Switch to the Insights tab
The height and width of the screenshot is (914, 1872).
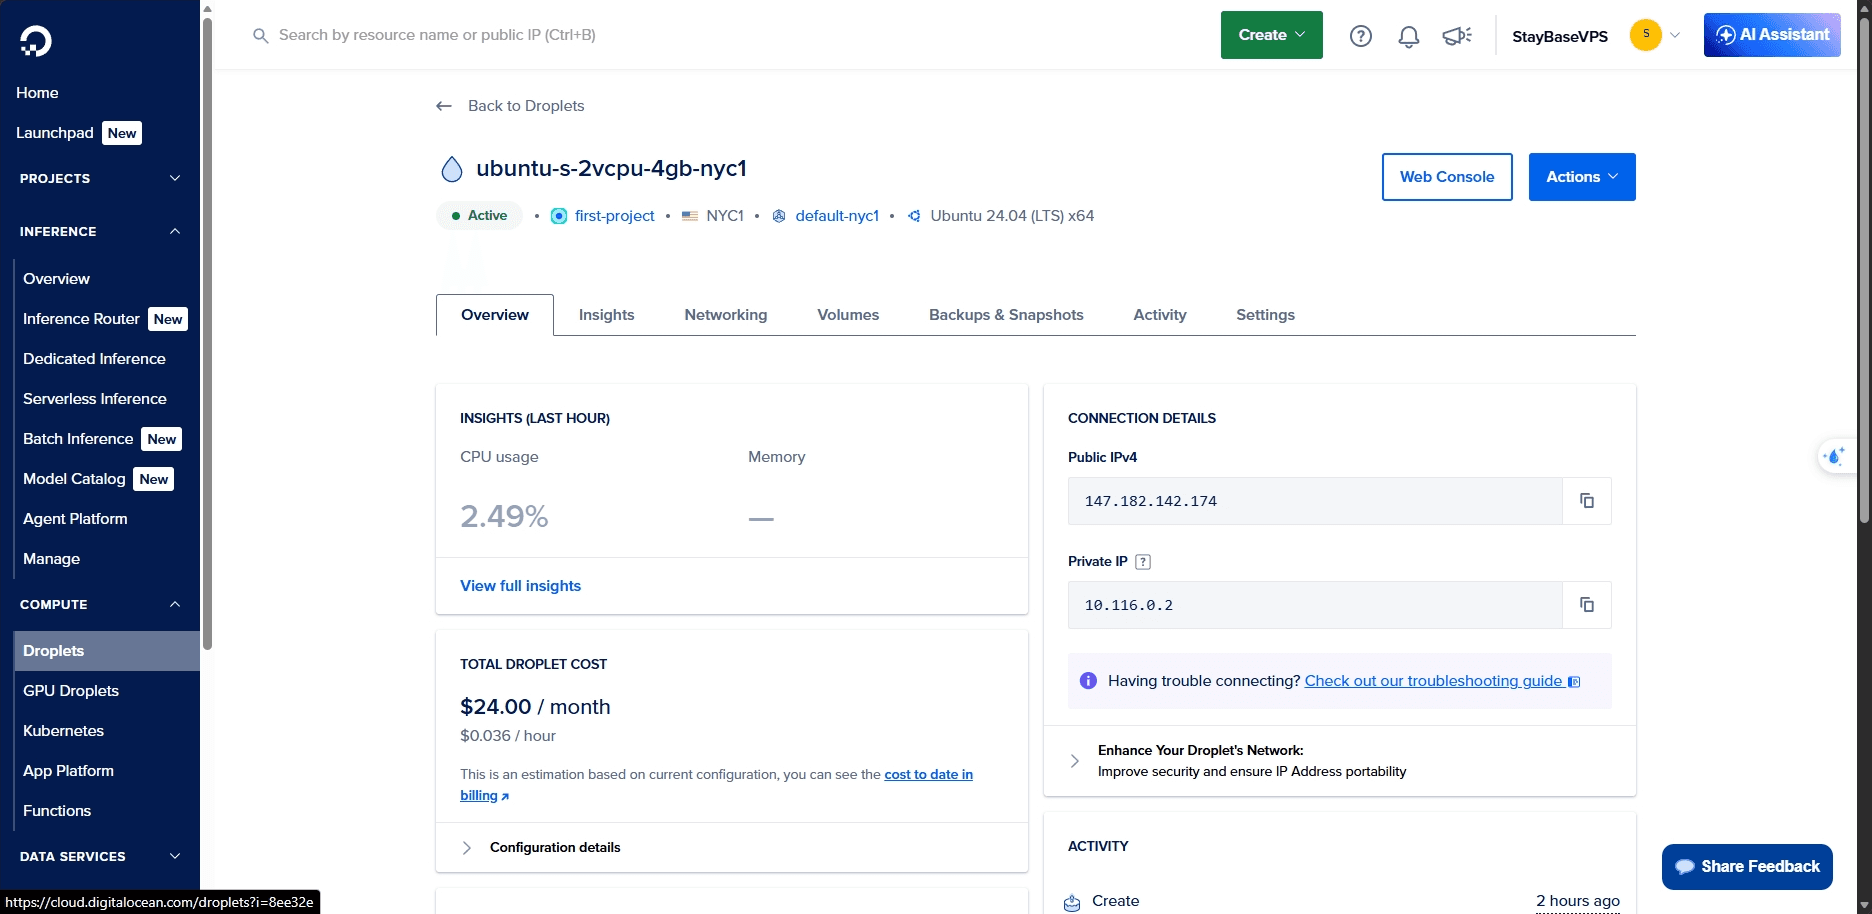point(606,315)
